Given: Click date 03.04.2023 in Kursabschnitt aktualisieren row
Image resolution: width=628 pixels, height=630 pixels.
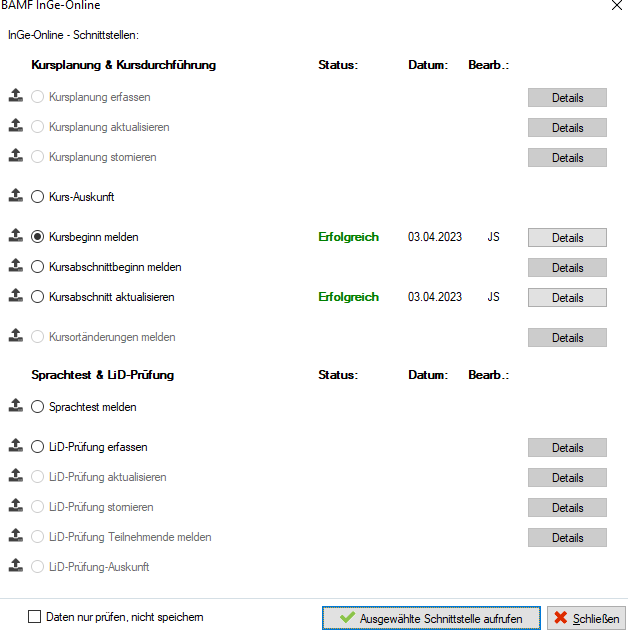Looking at the screenshot, I should tap(435, 297).
